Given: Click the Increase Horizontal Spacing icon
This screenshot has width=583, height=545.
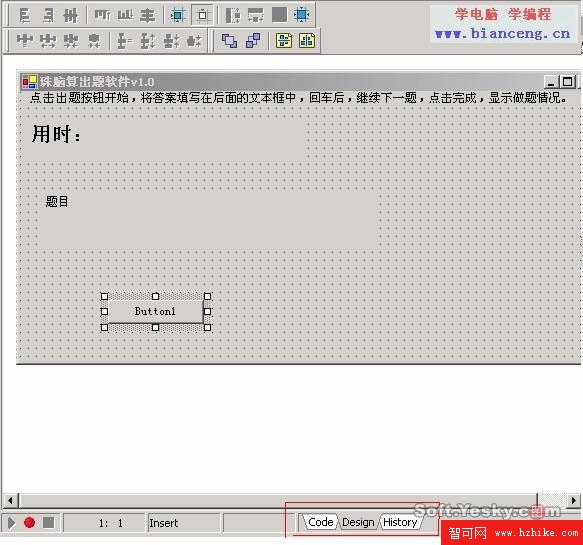Looking at the screenshot, I should pyautogui.click(x=48, y=41).
